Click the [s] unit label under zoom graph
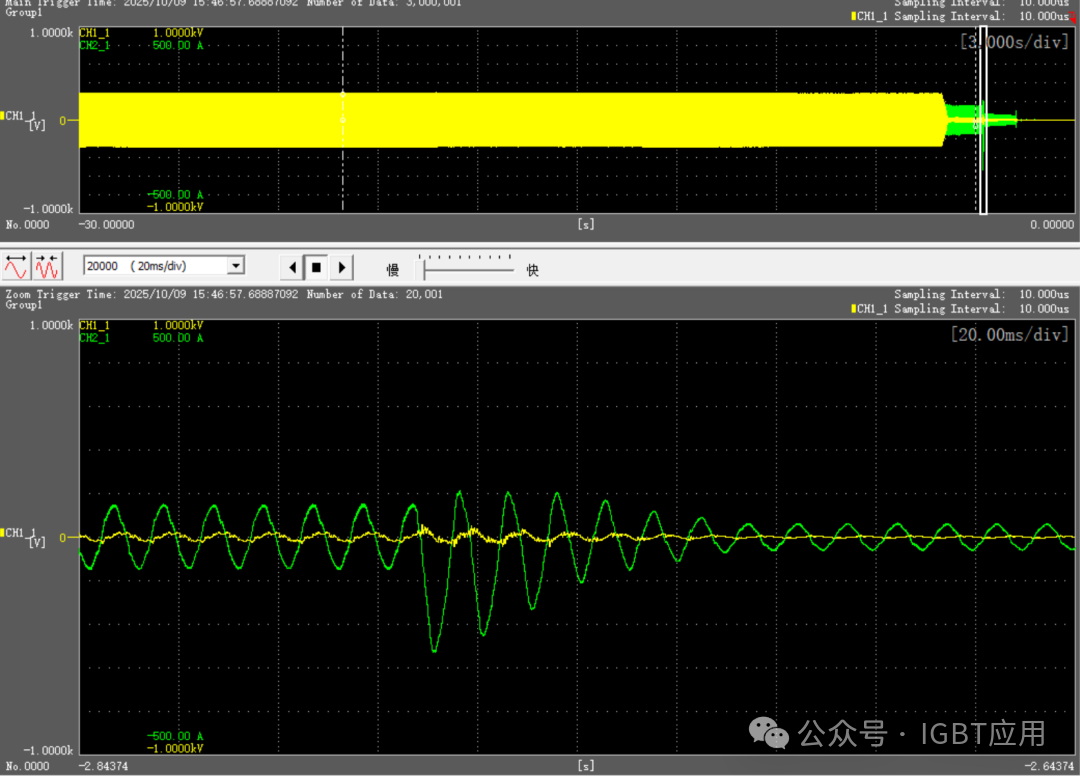 (x=585, y=766)
